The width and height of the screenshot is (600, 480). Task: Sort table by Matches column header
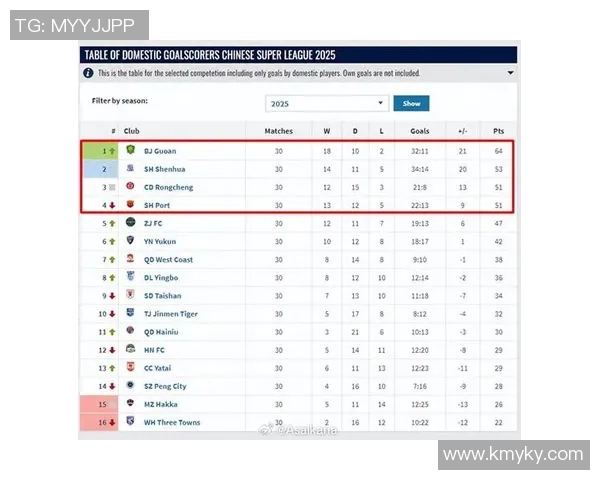click(279, 130)
